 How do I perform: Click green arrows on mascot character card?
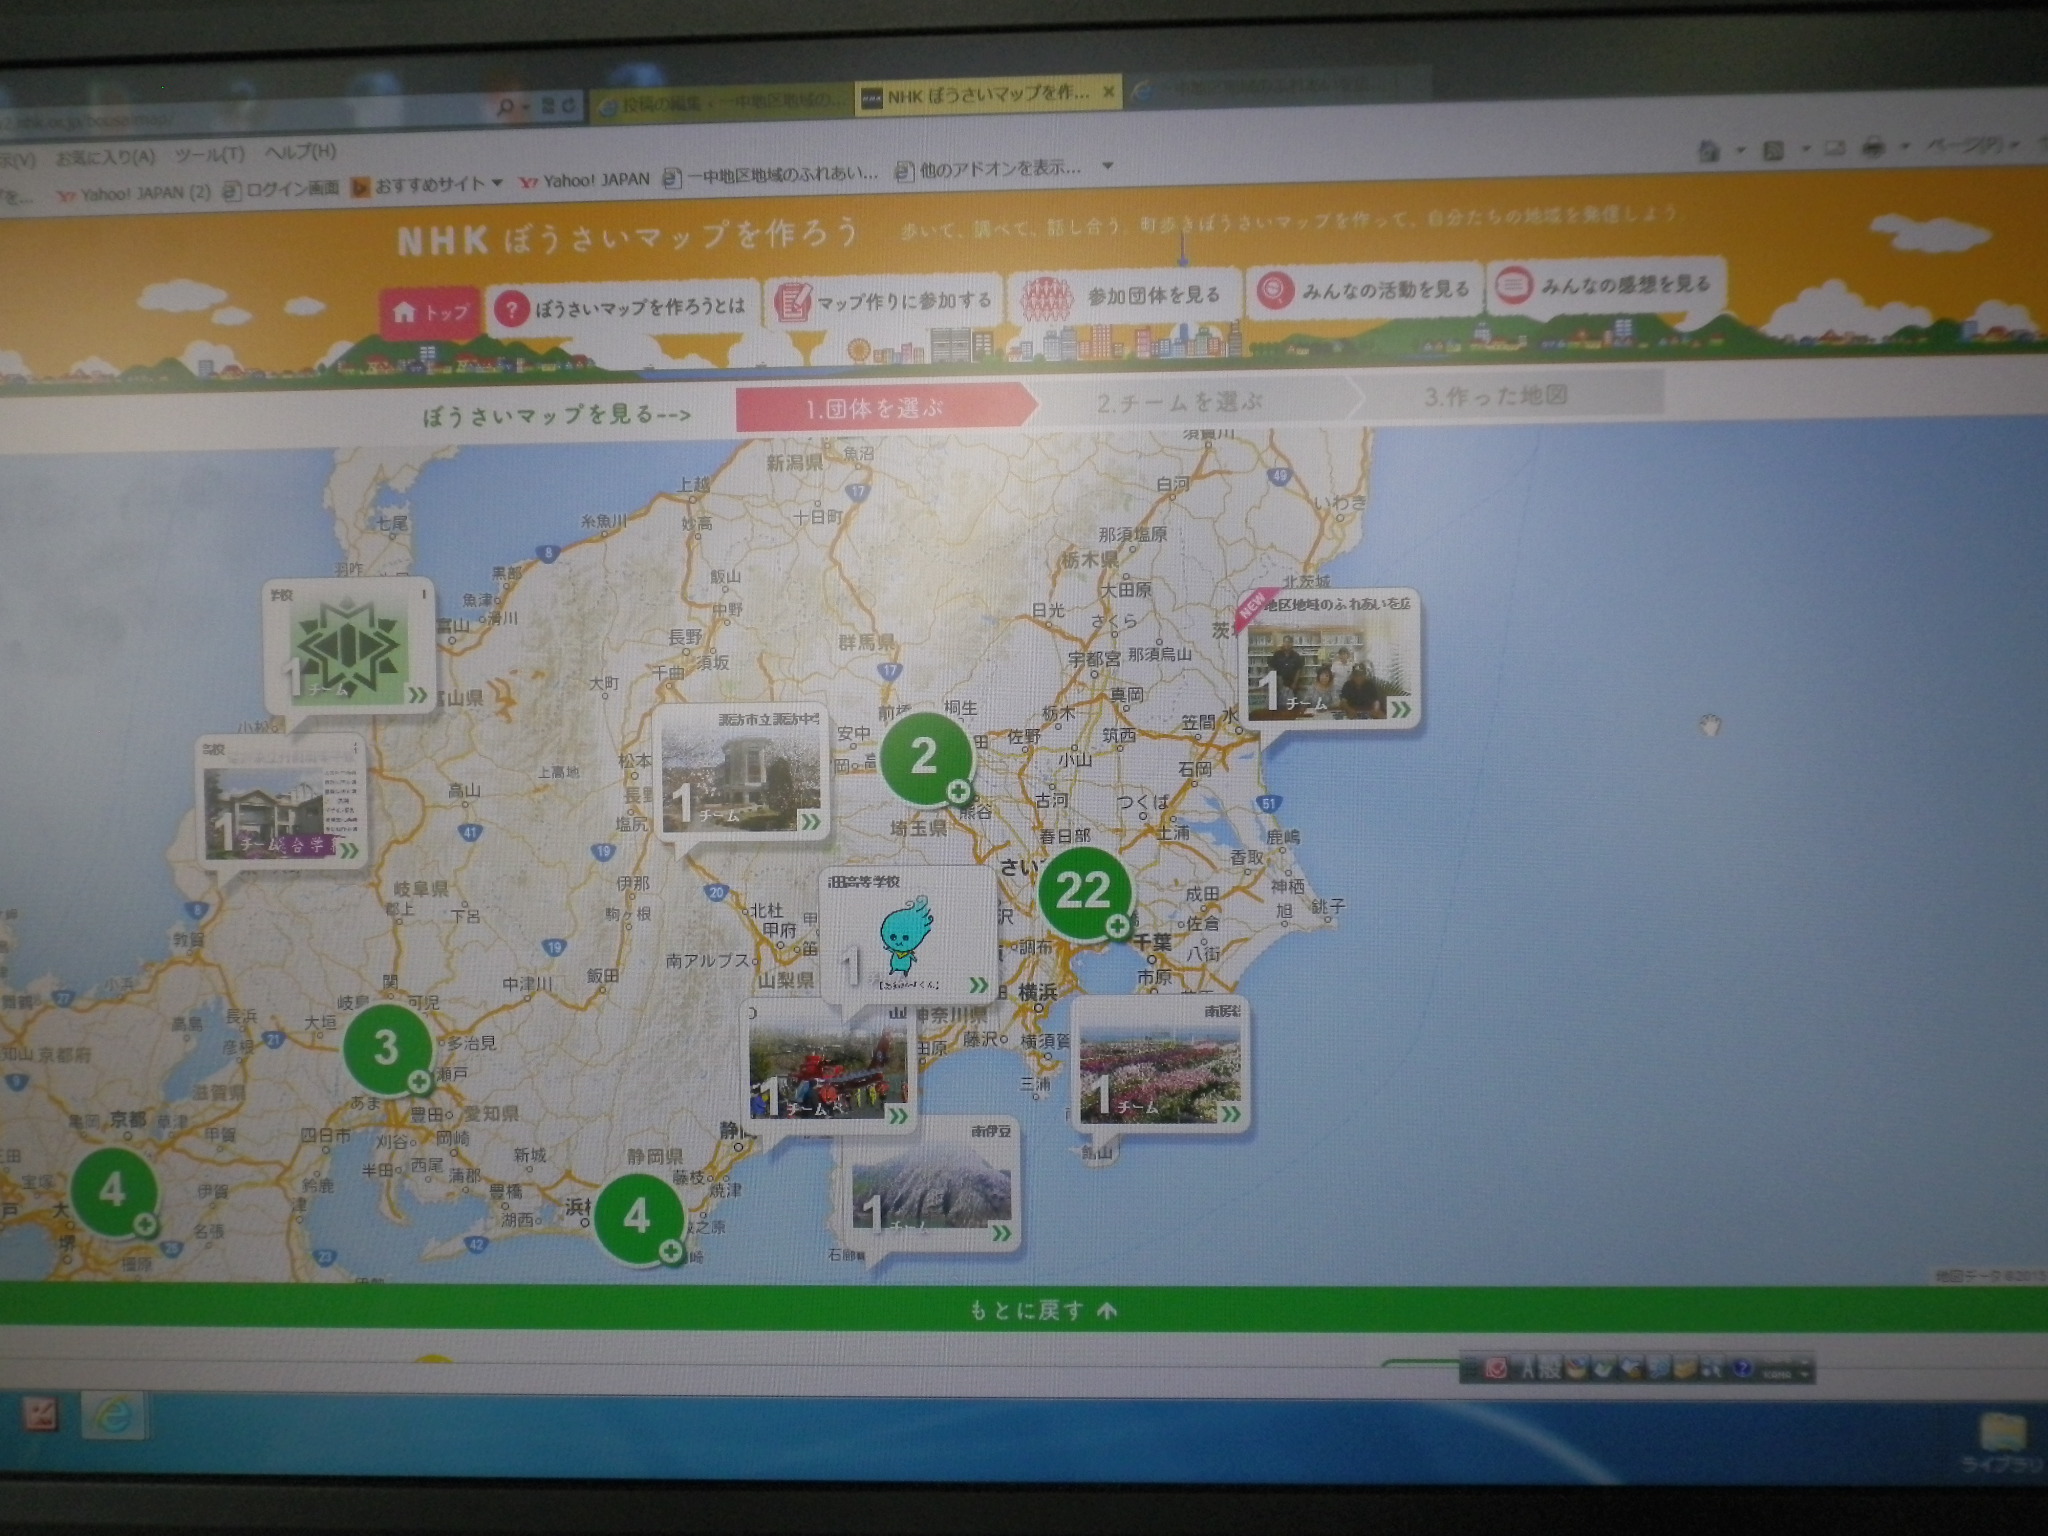pos(977,984)
